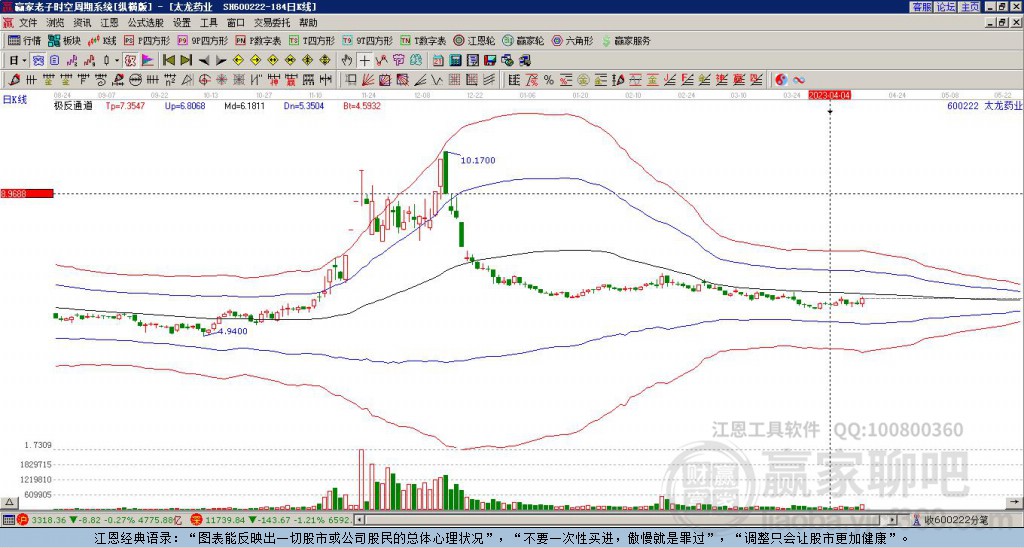Open the 9T四方形 tool

pyautogui.click(x=368, y=40)
